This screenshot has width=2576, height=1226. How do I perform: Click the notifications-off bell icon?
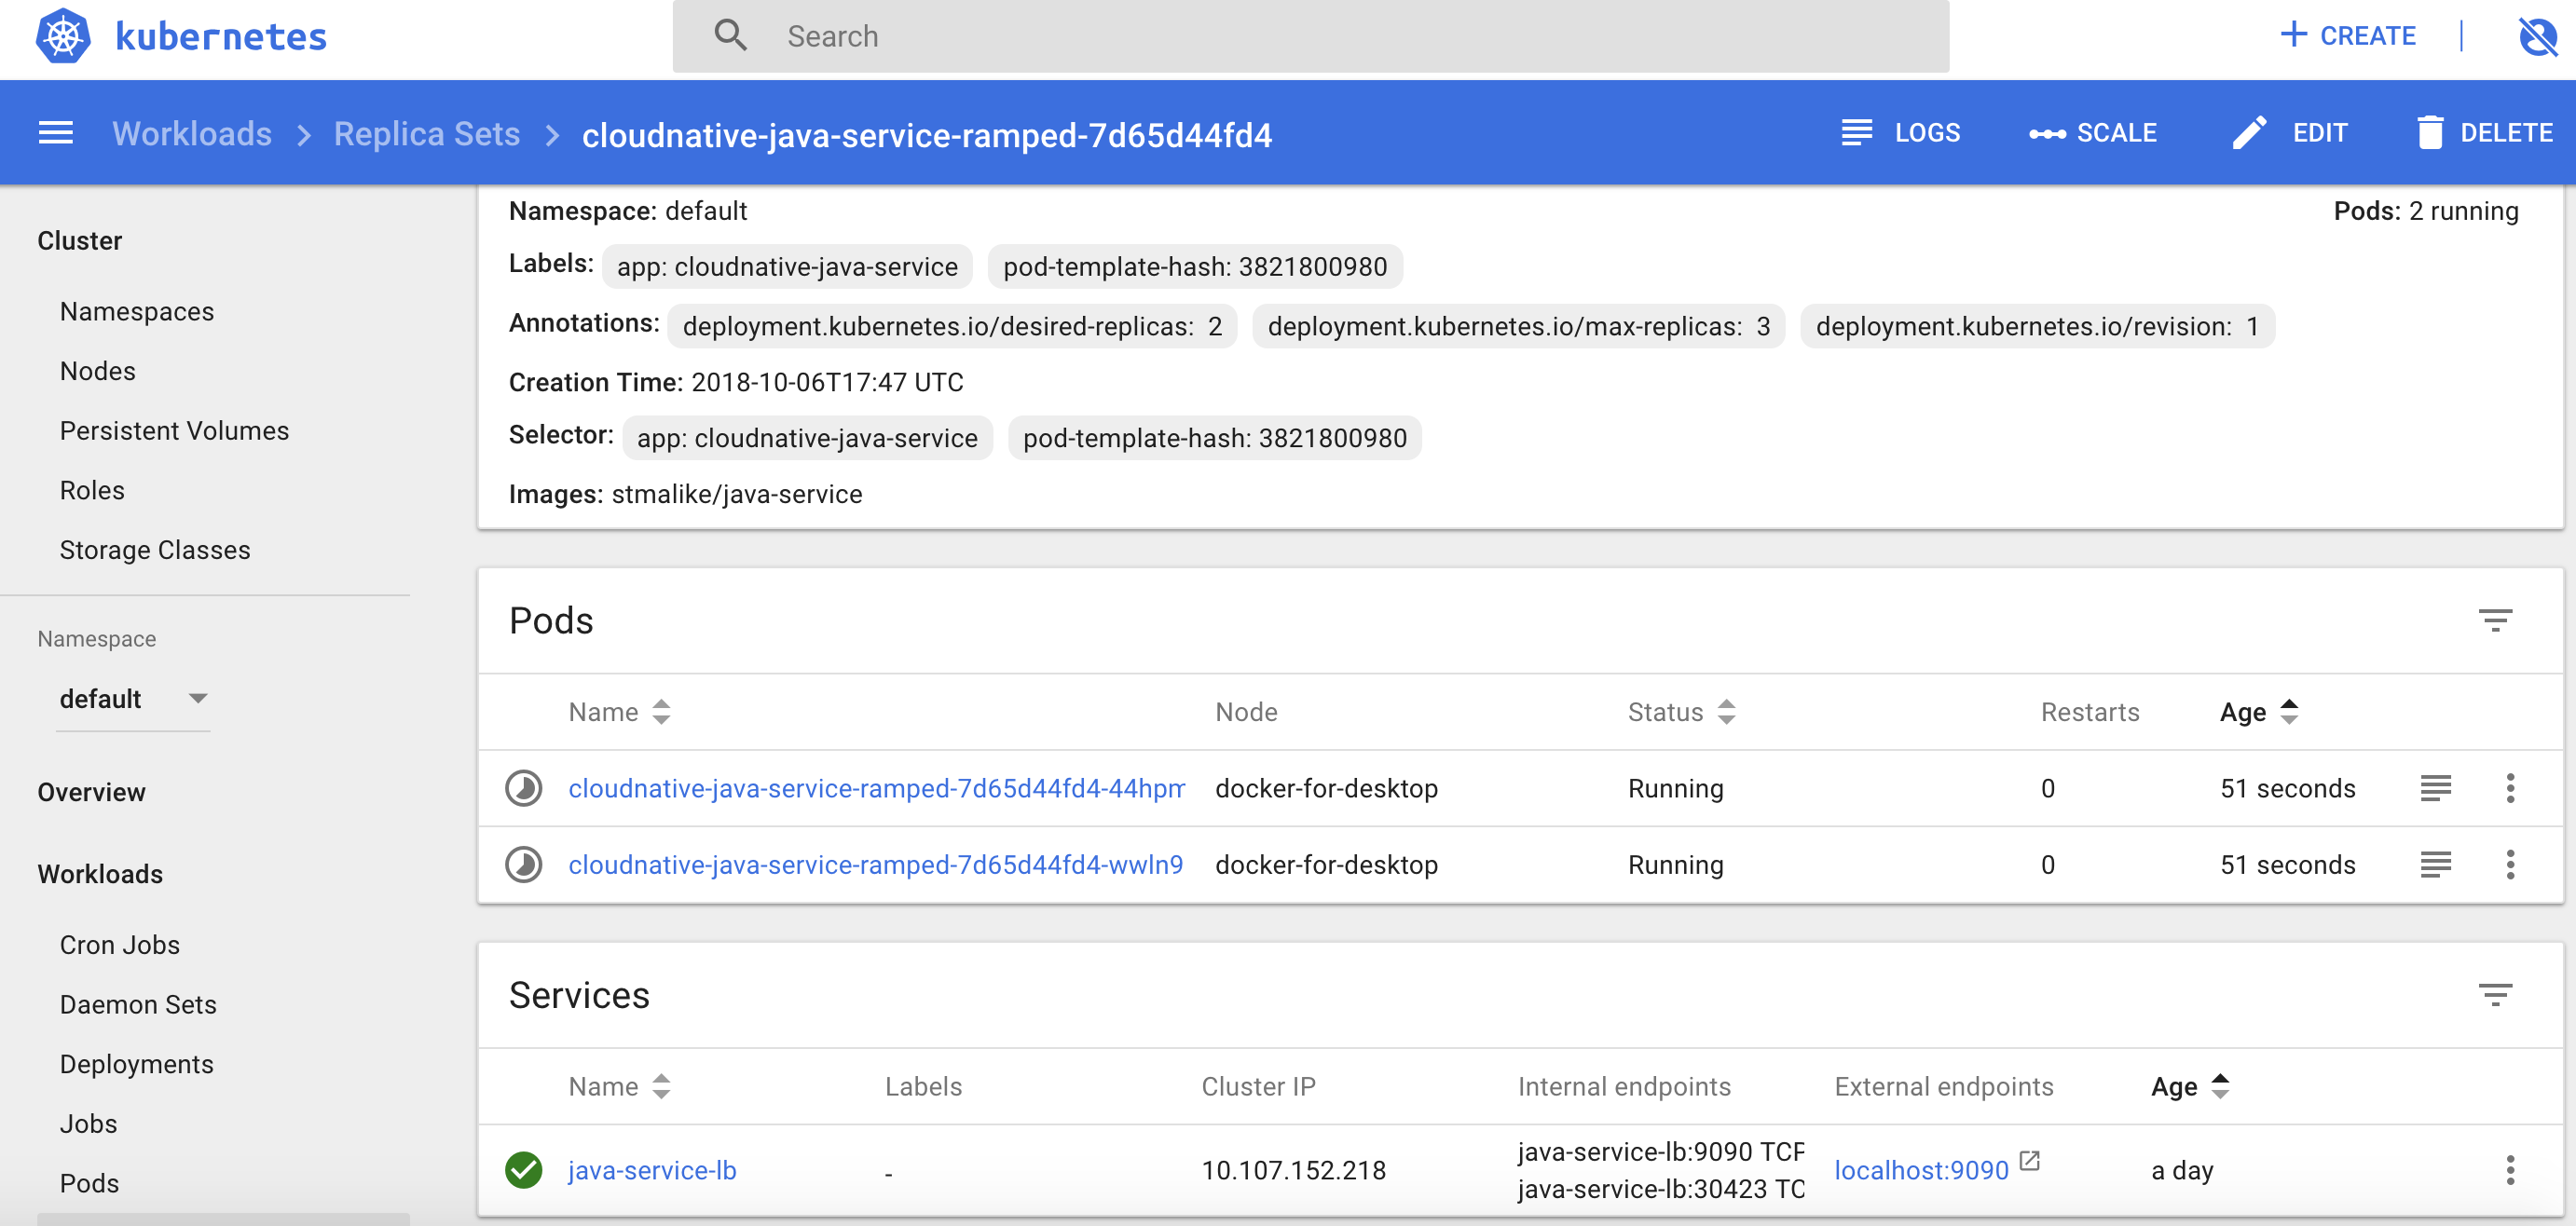coord(2536,37)
